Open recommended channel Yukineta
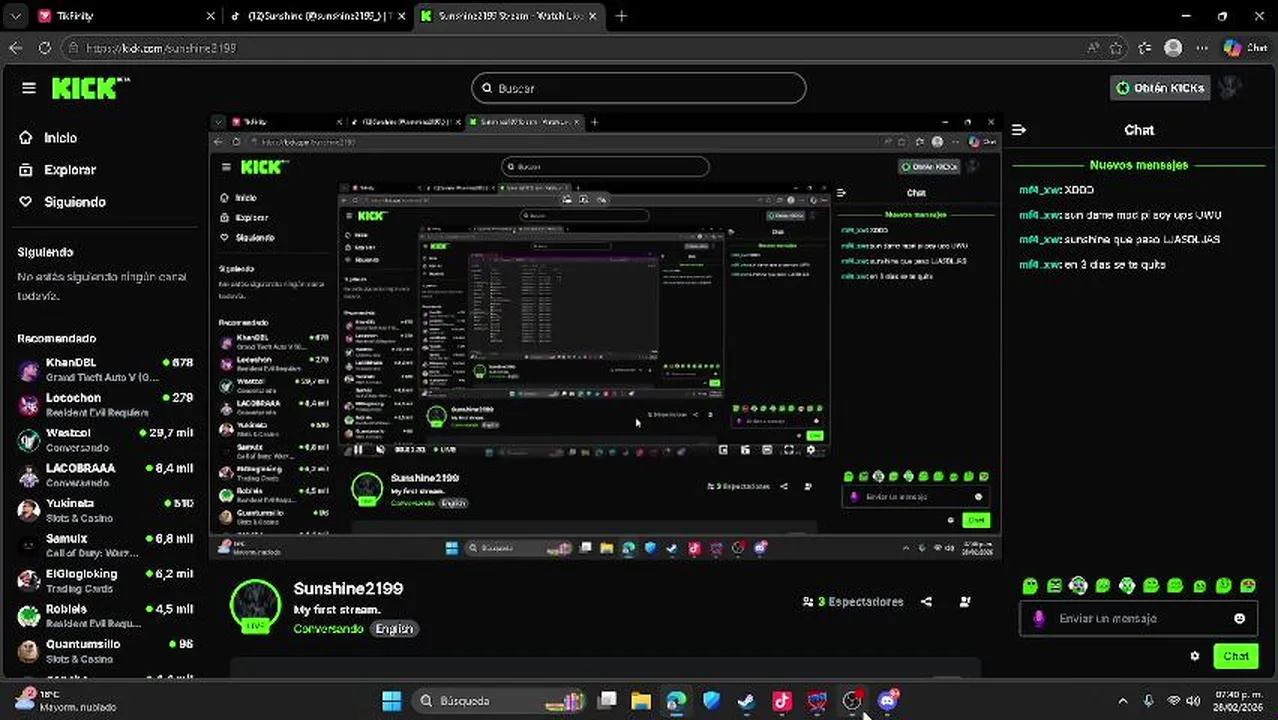 click(105, 510)
